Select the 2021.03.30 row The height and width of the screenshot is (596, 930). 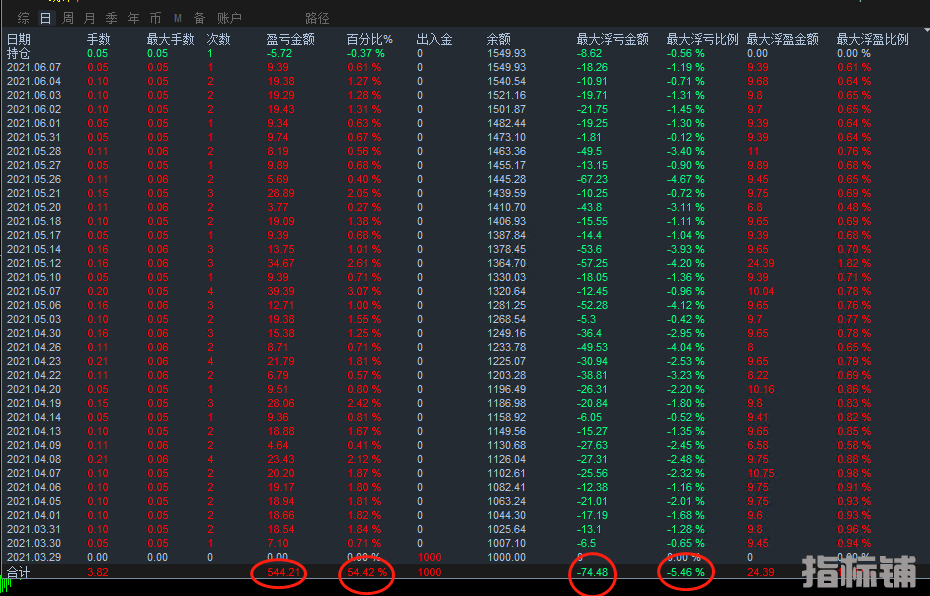click(465, 543)
